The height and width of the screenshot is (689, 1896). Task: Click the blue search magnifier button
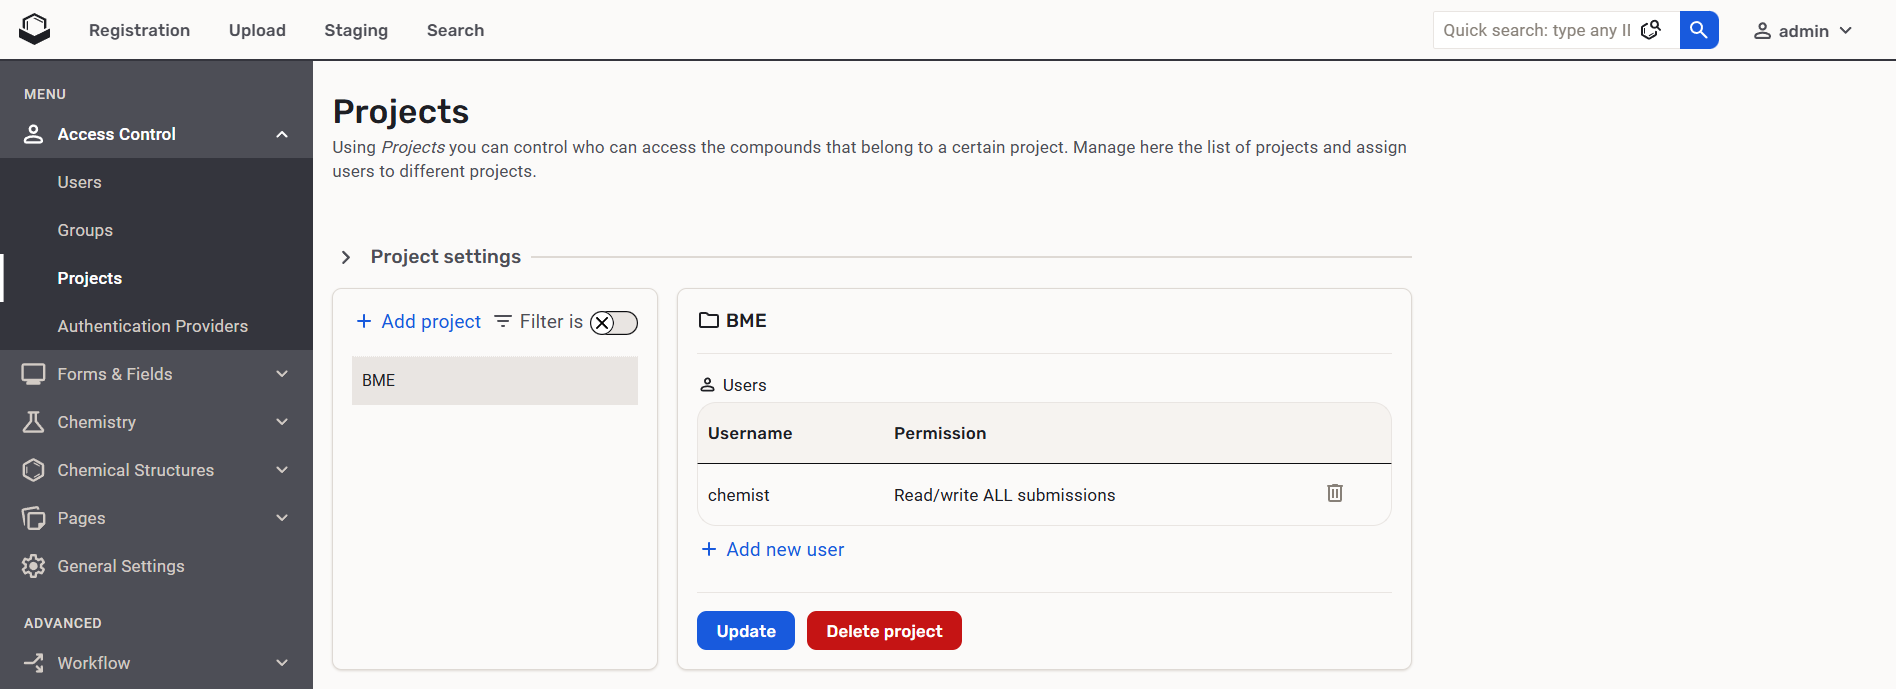click(x=1698, y=30)
